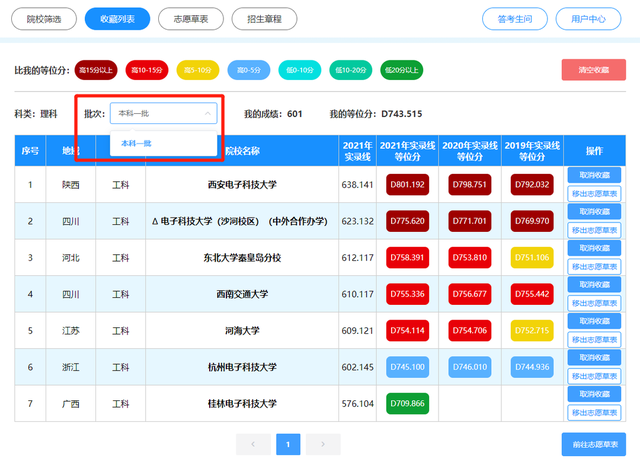This screenshot has height=468, width=640.
Task: Click the 浙江 region cell
Action: click(71, 367)
